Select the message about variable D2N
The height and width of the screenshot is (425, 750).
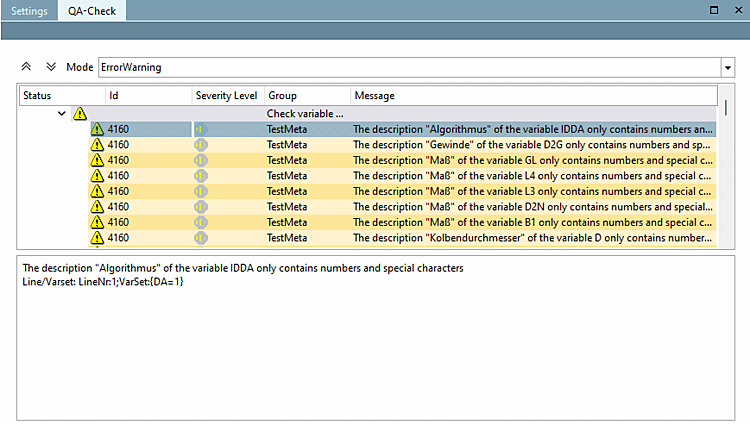[533, 207]
